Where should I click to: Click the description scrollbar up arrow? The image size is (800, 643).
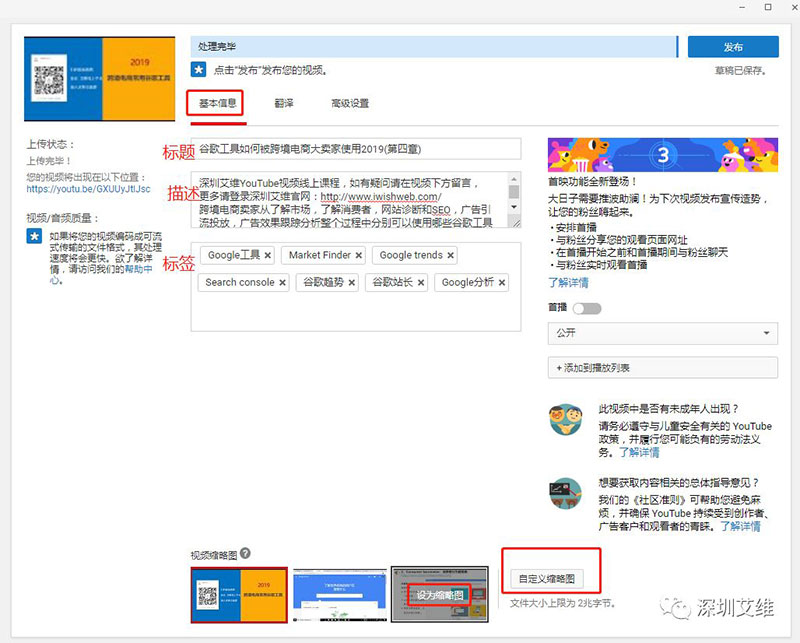point(514,179)
